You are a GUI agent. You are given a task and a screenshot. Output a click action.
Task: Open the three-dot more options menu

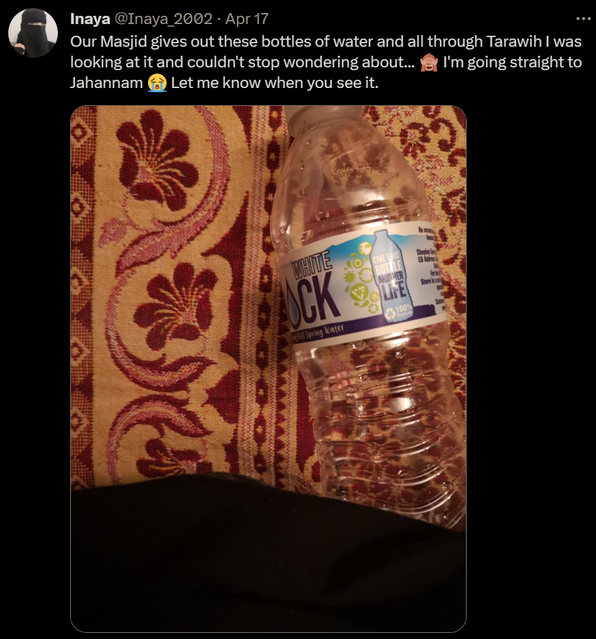(x=583, y=19)
